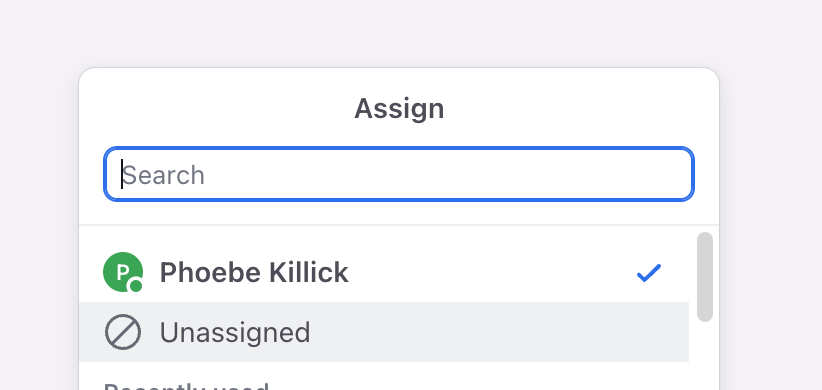Select Phoebe Killick's green P avatar
This screenshot has height=390, width=822.
point(123,272)
